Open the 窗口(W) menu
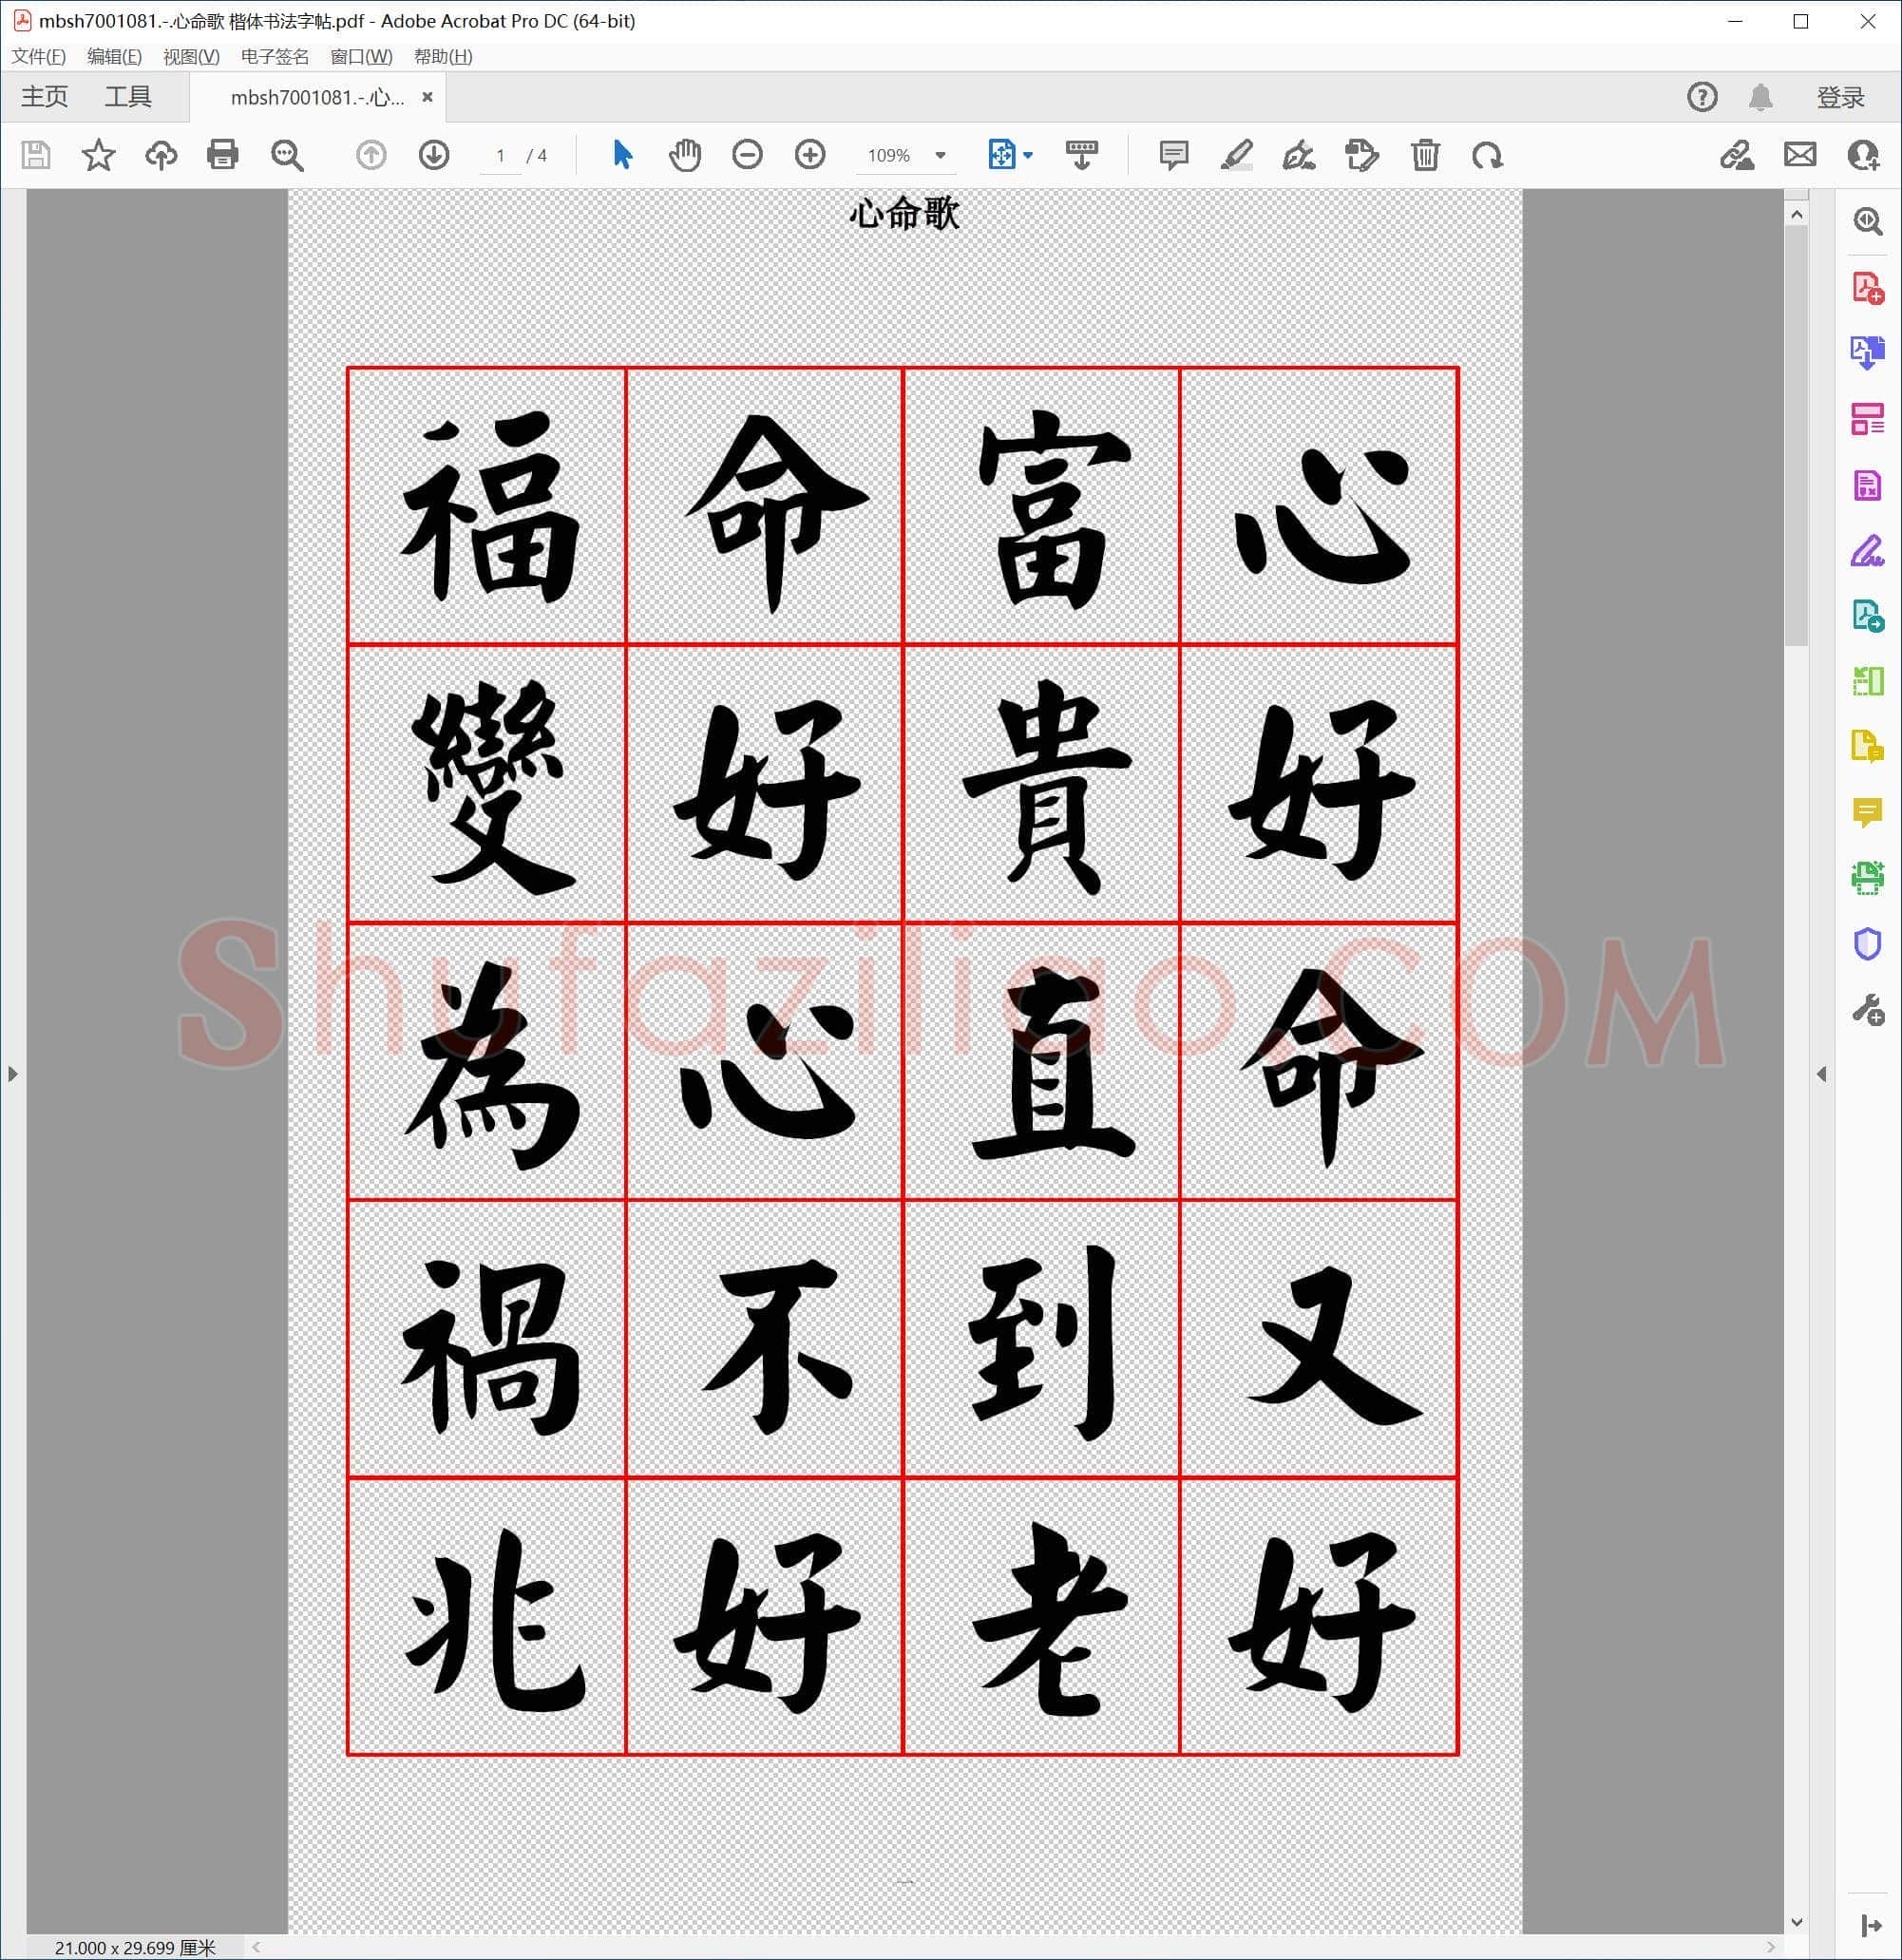The image size is (1902, 1960). 361,57
